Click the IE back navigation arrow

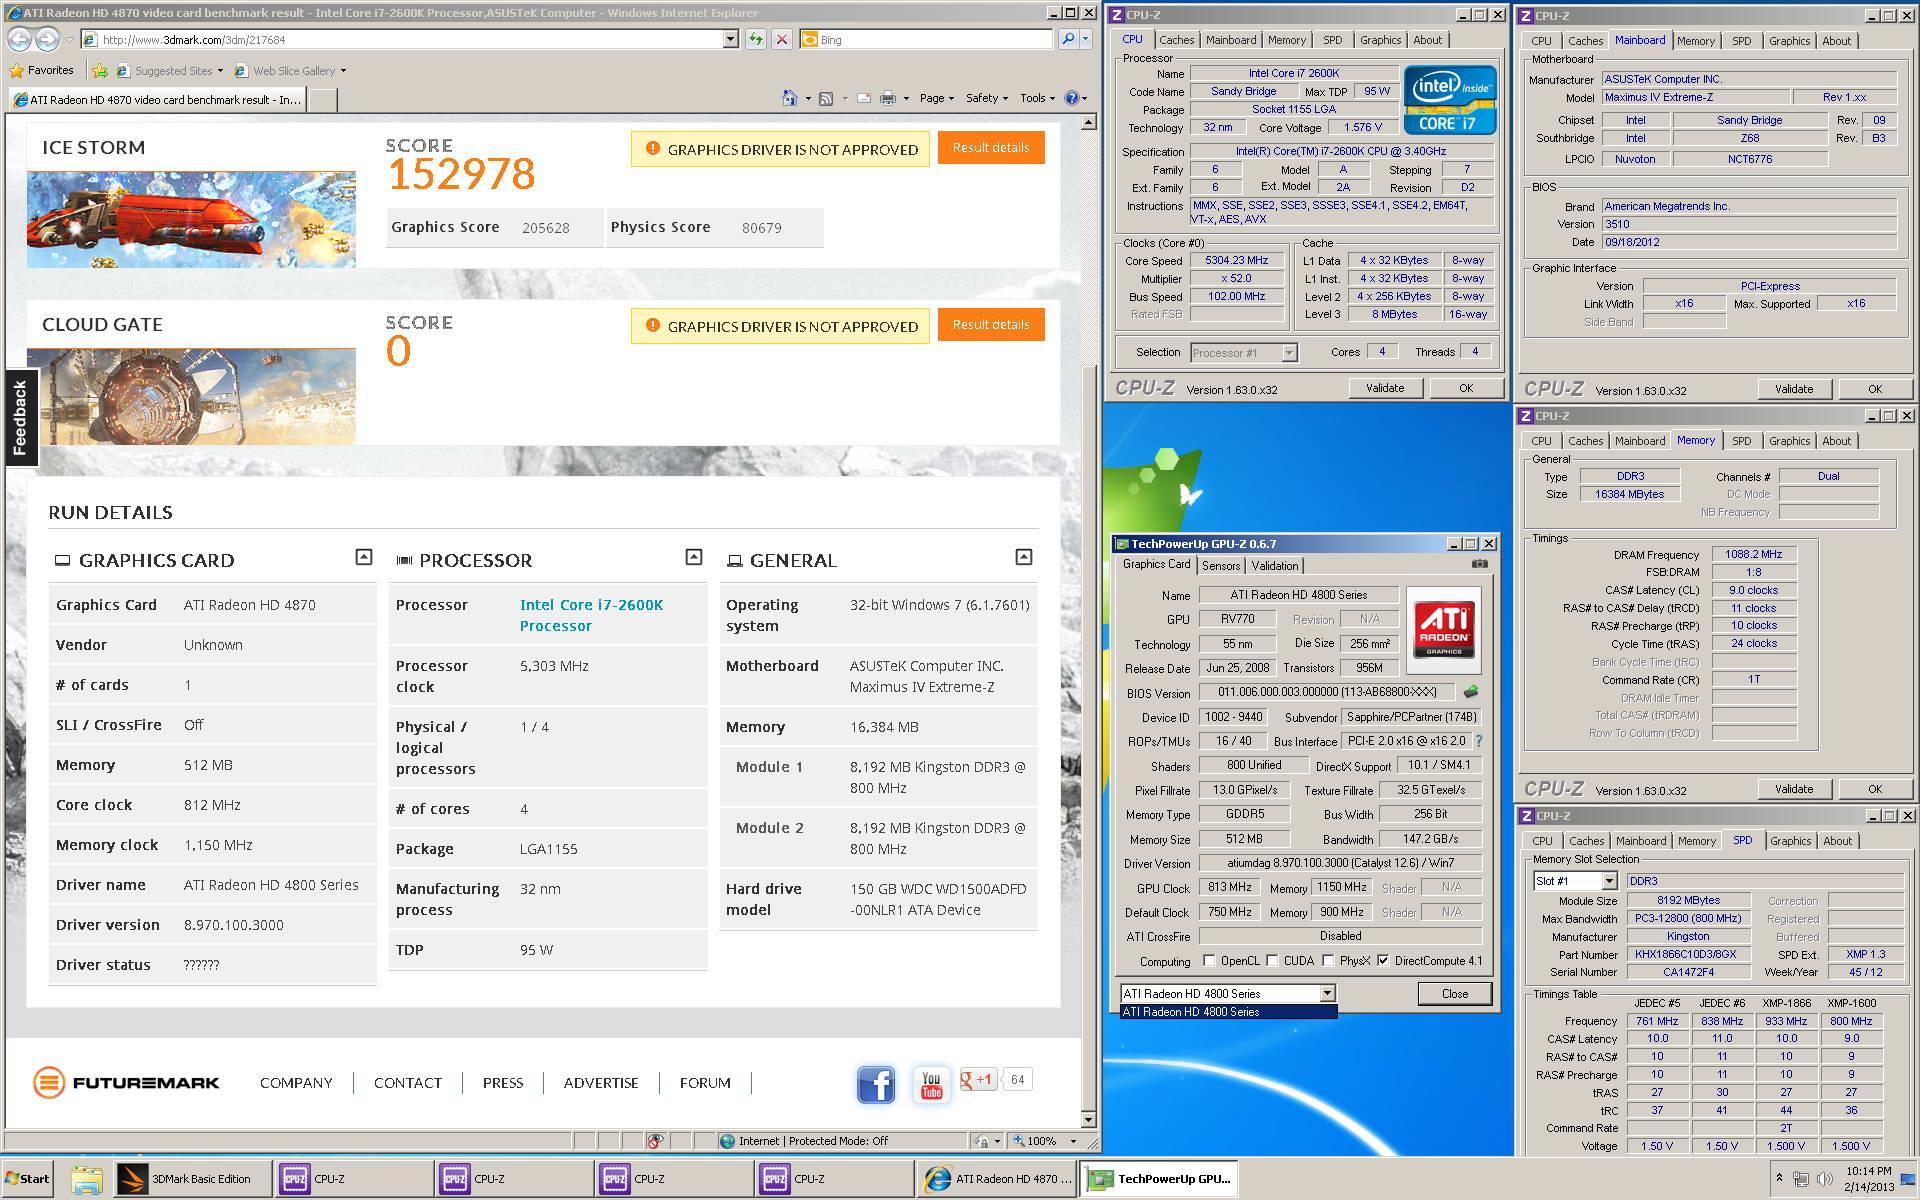pos(18,39)
